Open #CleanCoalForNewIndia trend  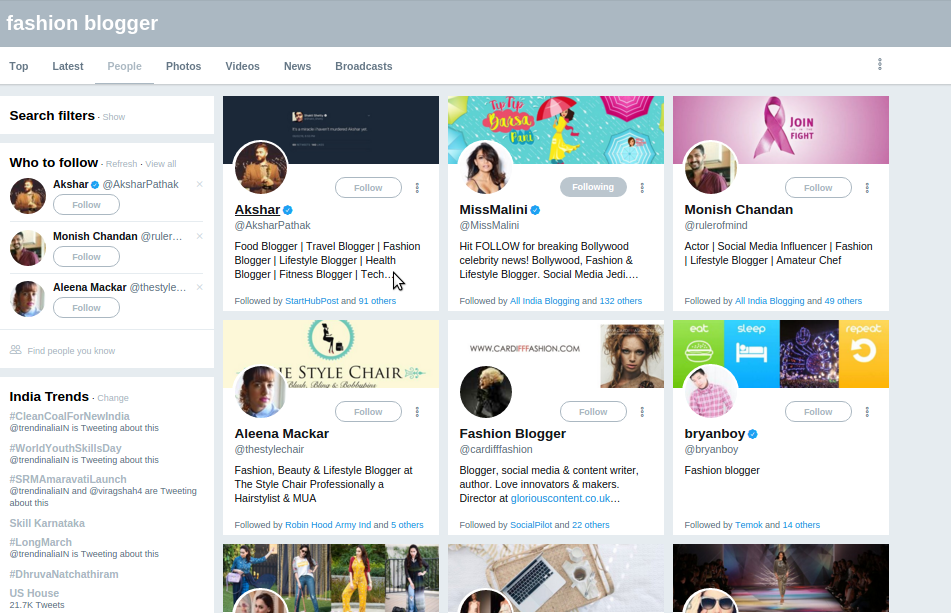pyautogui.click(x=70, y=417)
